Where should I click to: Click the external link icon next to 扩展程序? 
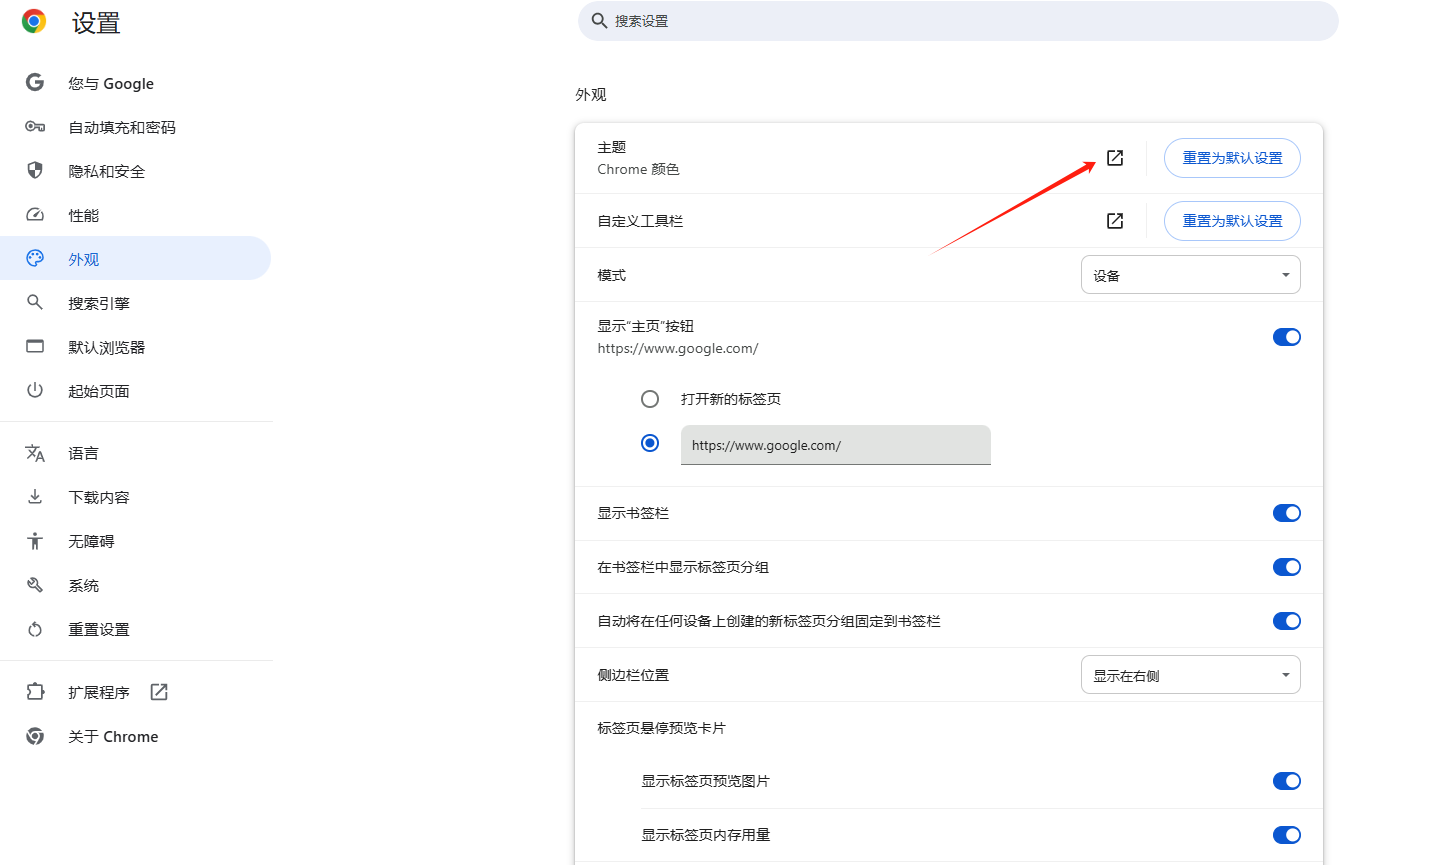[159, 692]
